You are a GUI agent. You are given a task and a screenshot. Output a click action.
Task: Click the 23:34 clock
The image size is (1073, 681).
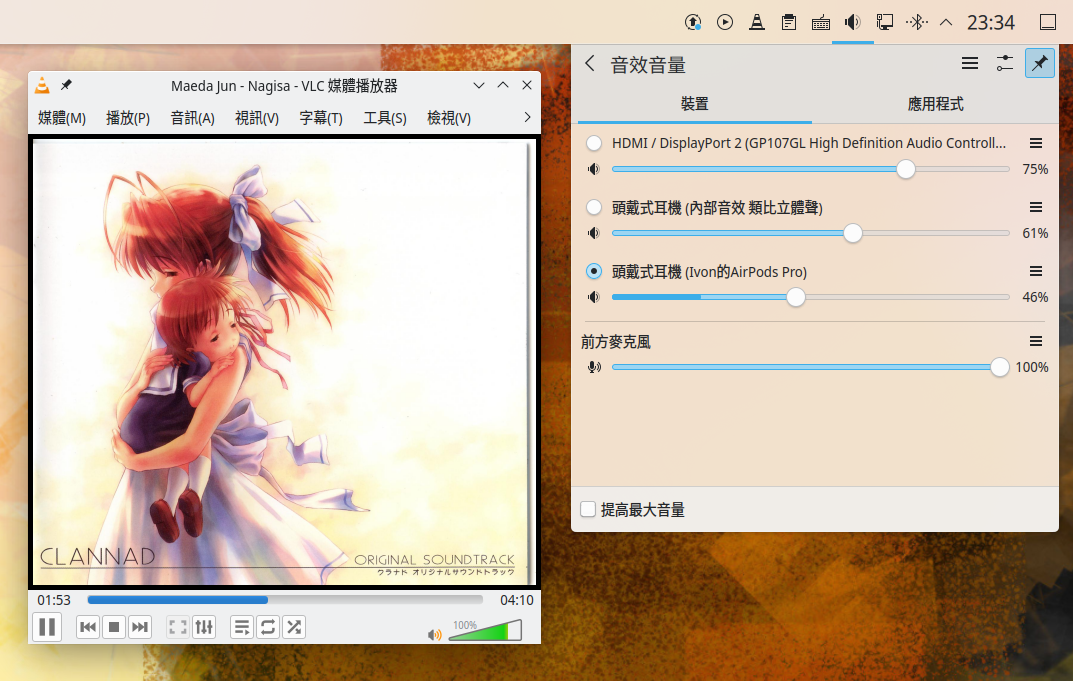tap(990, 23)
